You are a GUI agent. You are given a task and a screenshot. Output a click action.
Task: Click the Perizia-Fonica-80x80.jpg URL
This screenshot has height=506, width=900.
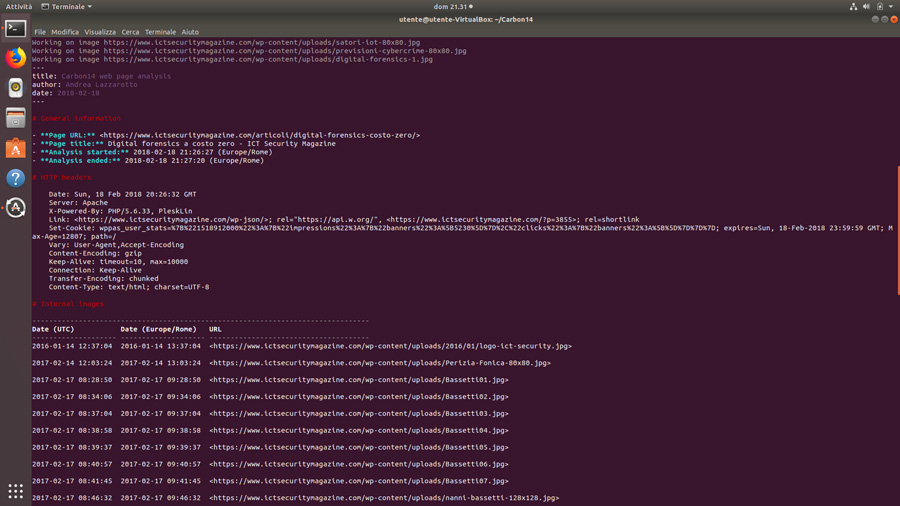(380, 363)
